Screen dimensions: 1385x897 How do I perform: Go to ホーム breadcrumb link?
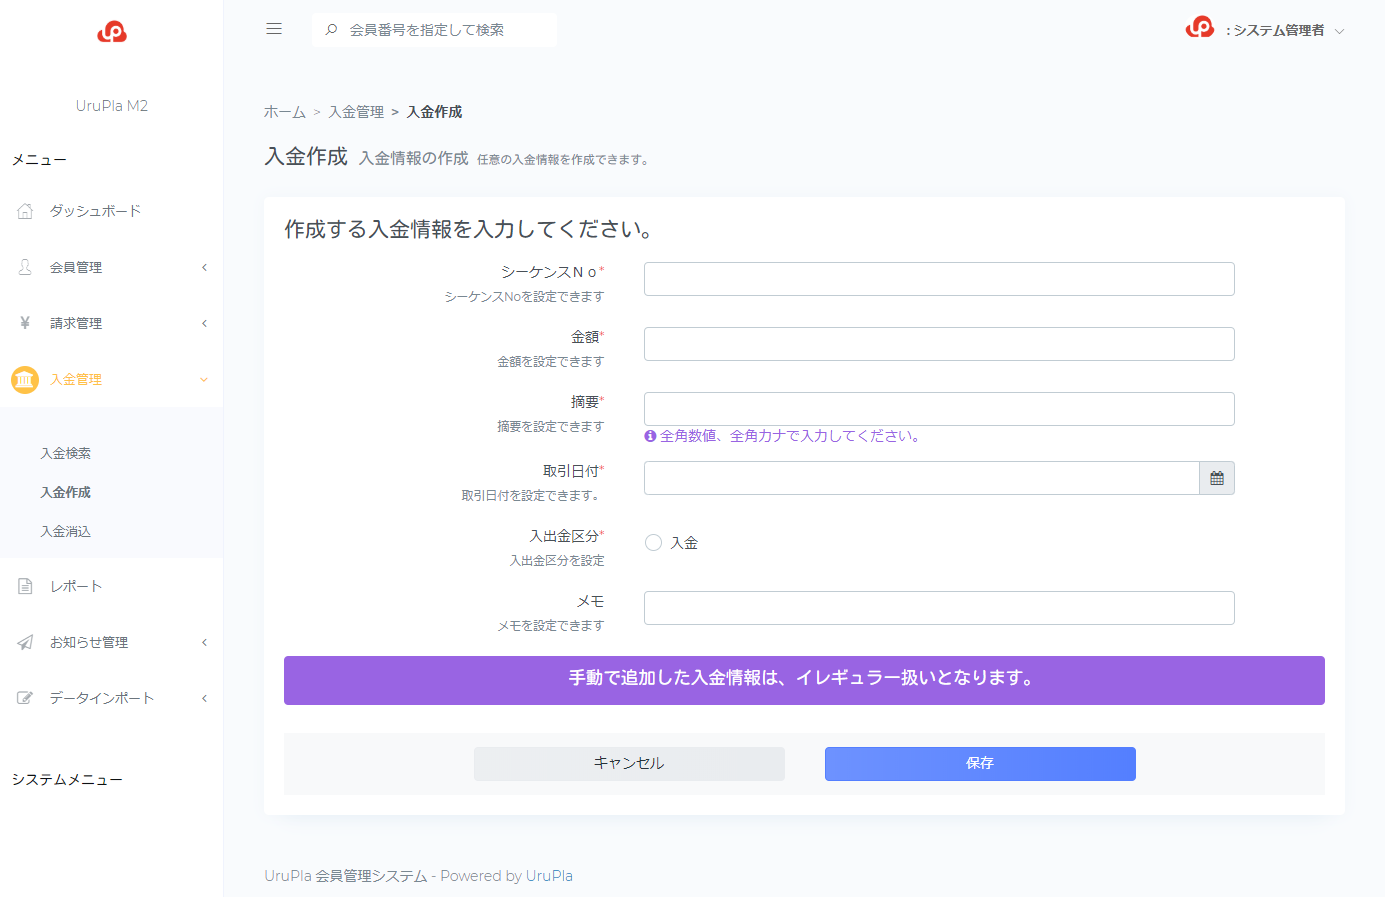285,112
